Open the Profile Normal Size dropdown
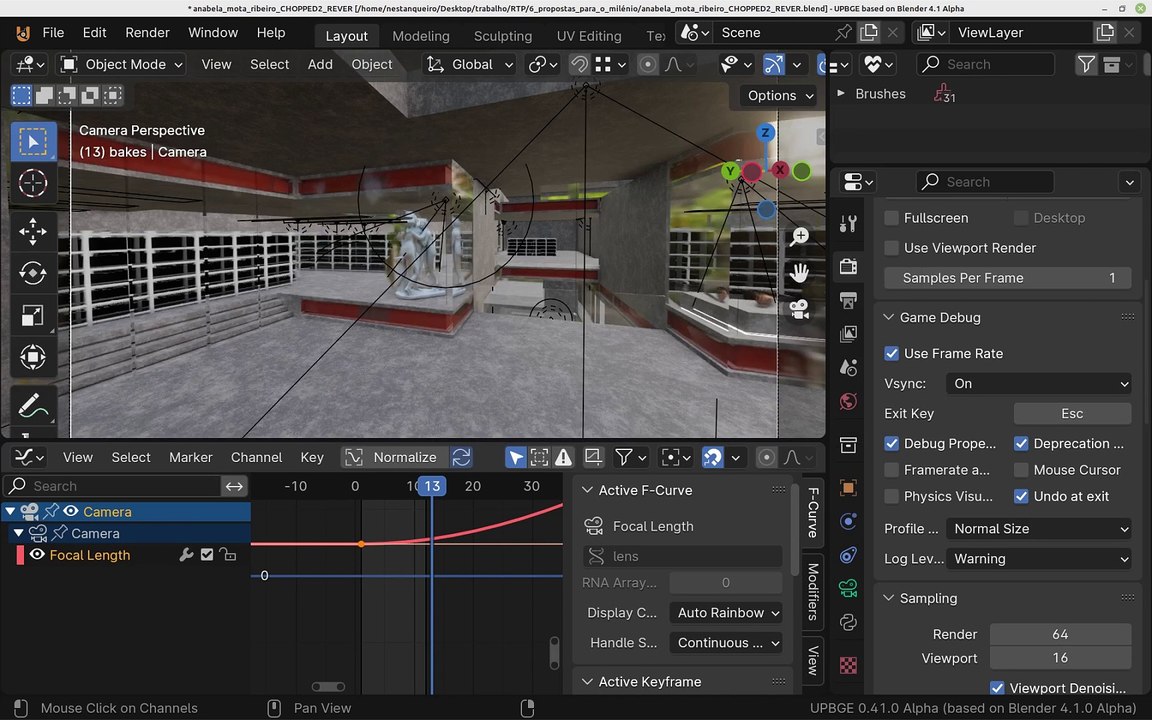1152x720 pixels. (x=1039, y=529)
